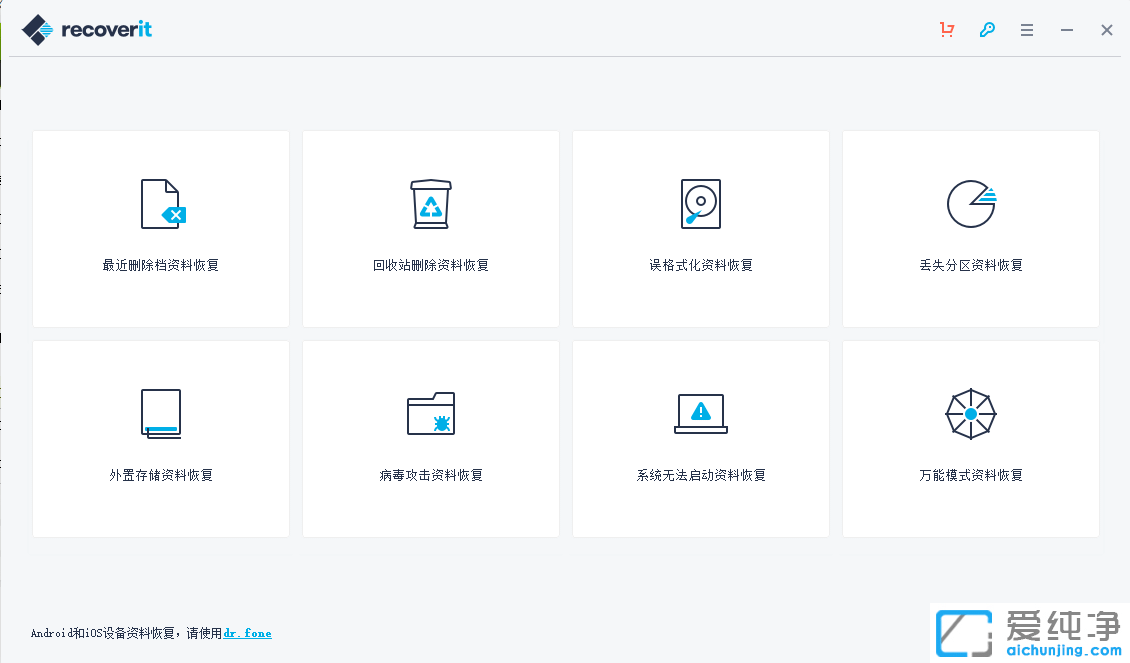Select the 万能模式资料恢复 text label

click(x=971, y=475)
